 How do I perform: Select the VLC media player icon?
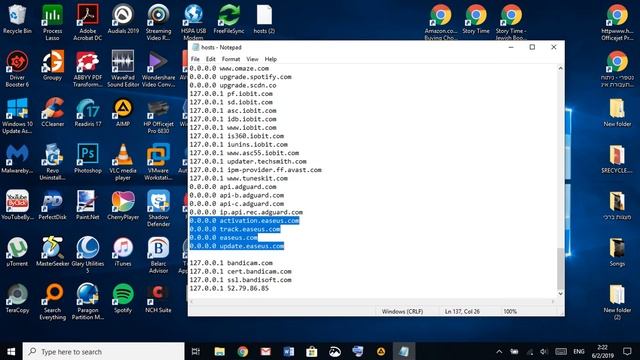(x=123, y=162)
